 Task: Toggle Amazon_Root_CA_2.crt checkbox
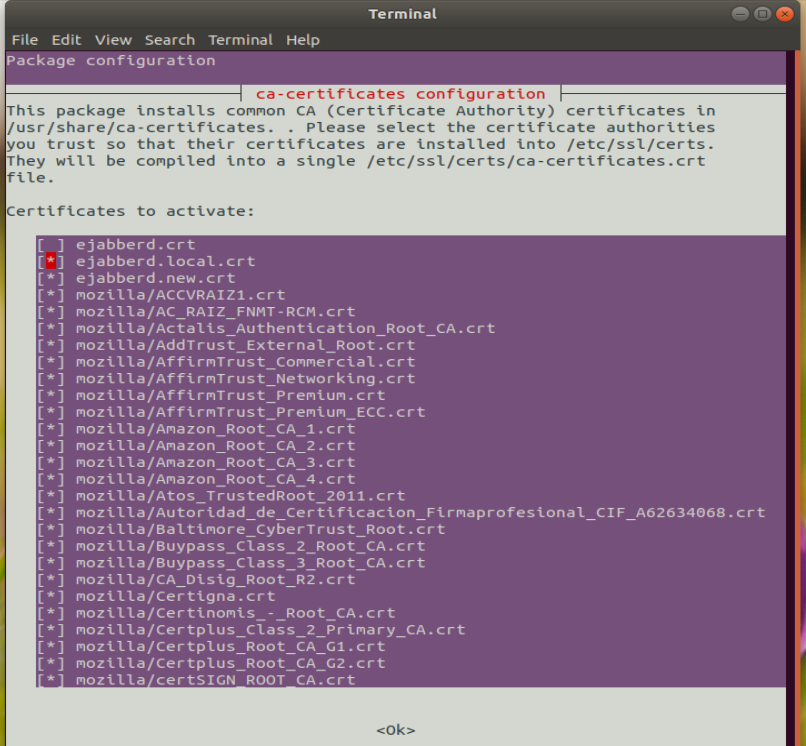[51, 446]
